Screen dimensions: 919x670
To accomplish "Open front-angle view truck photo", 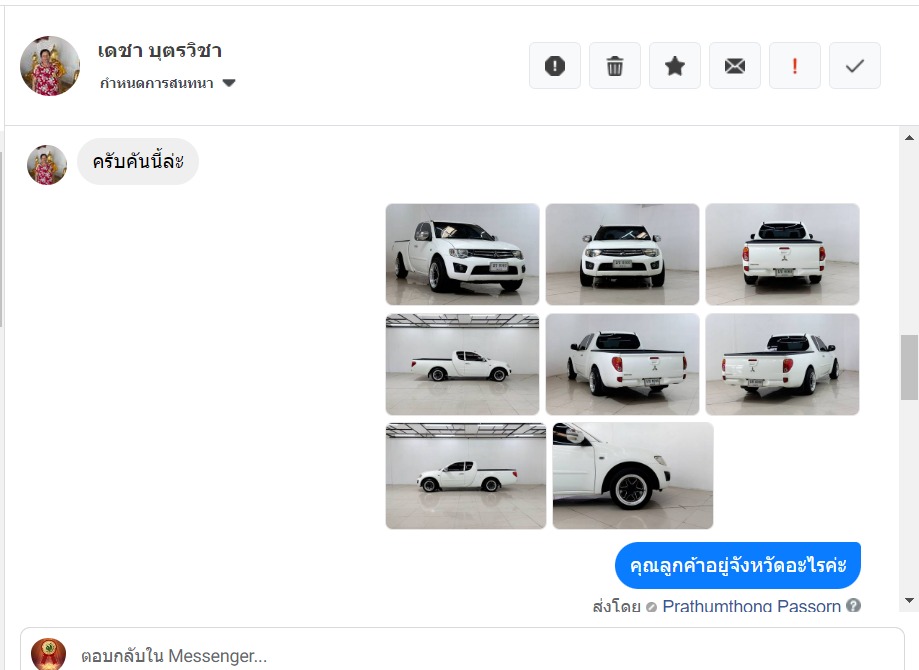I will coord(462,254).
